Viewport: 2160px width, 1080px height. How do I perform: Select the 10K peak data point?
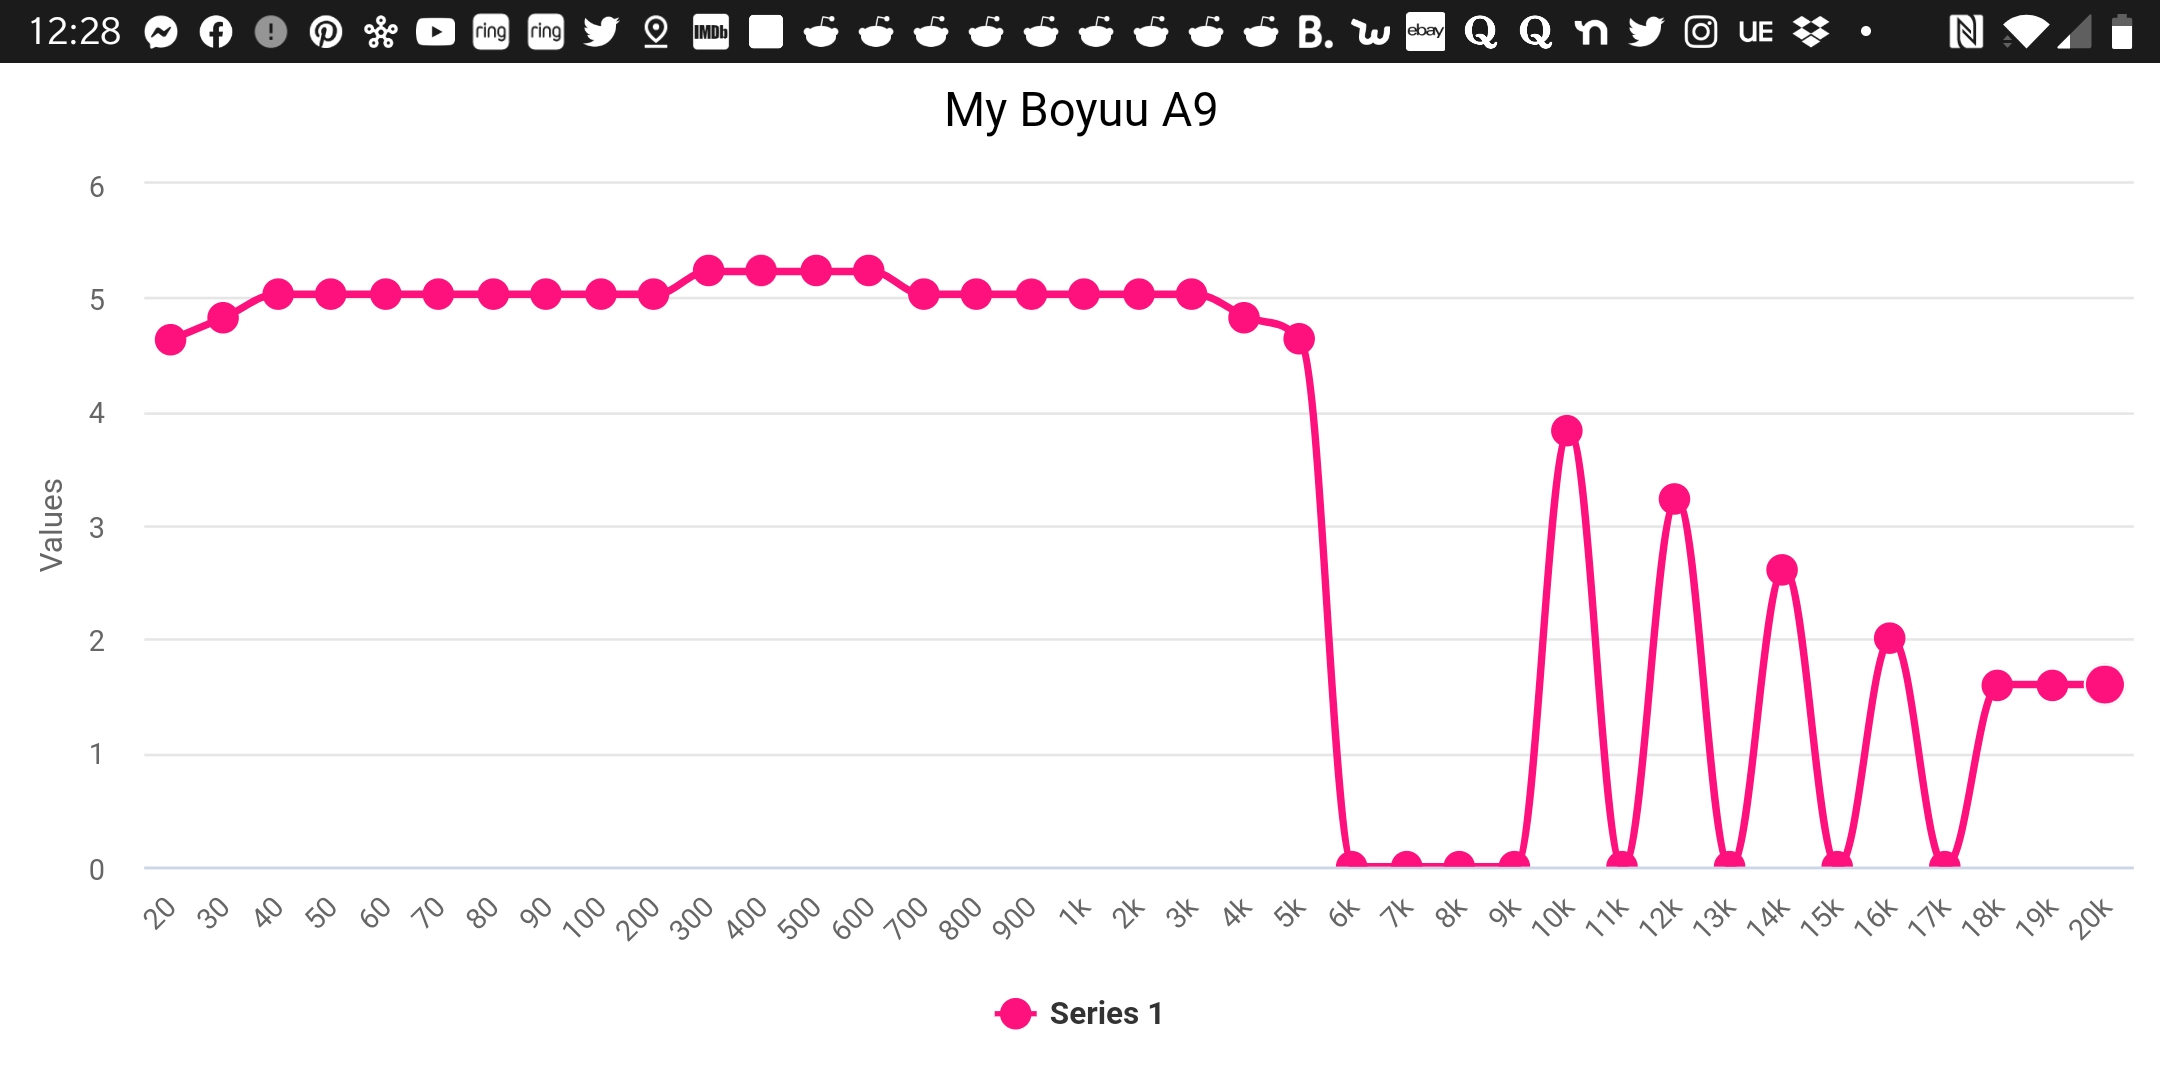click(1567, 431)
